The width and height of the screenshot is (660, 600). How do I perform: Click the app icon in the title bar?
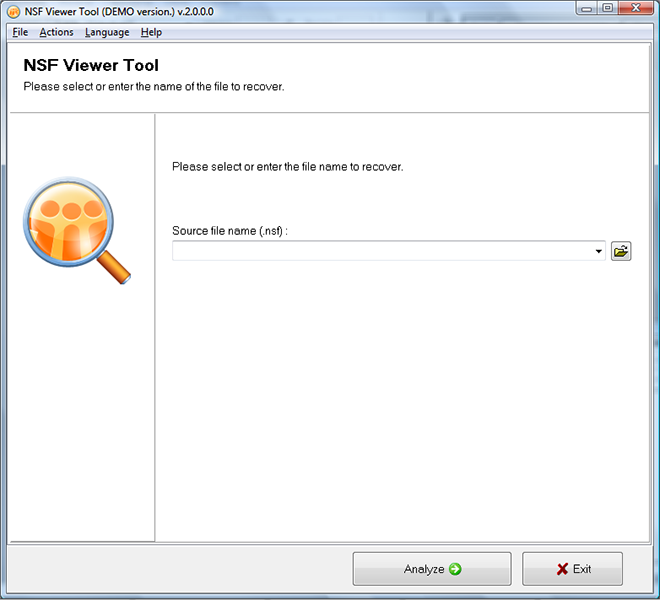click(13, 11)
